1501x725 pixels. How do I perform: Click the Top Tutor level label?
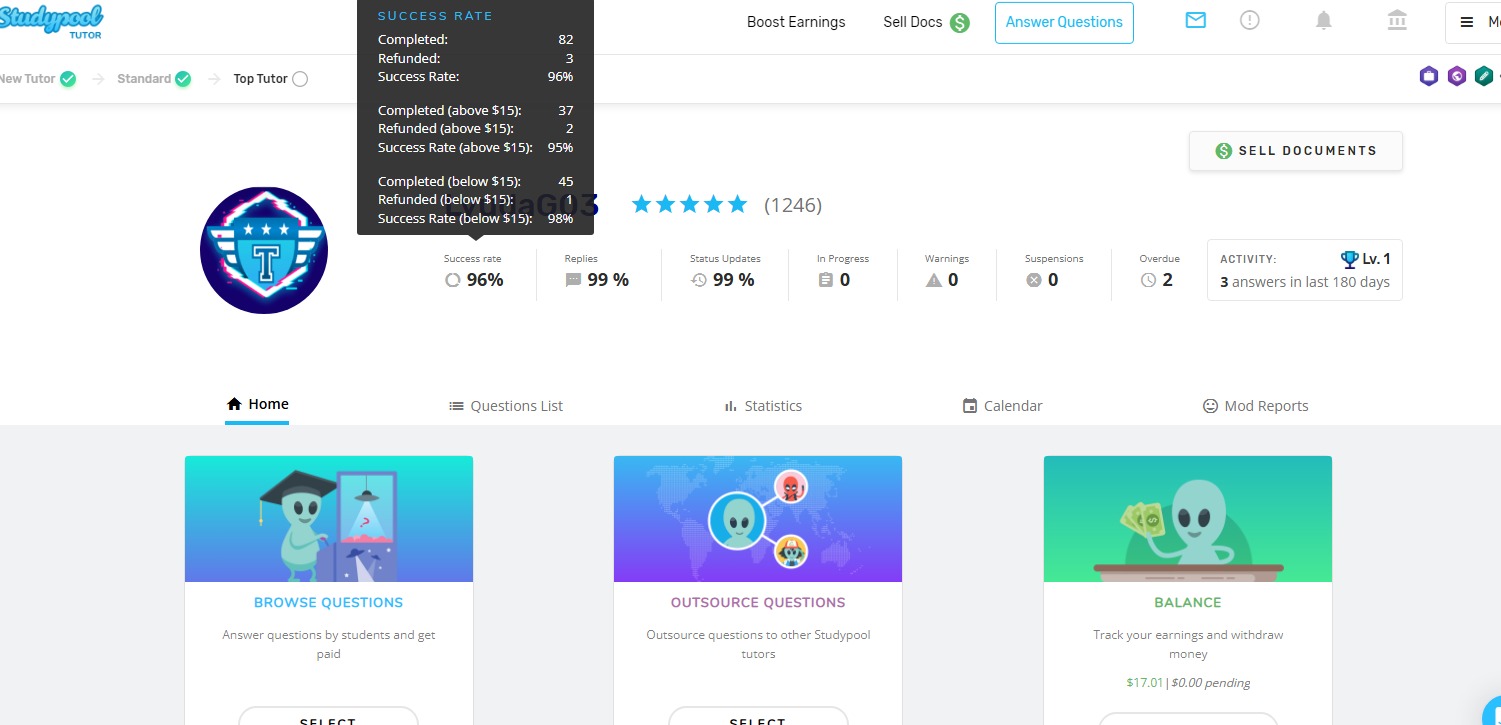pos(261,79)
